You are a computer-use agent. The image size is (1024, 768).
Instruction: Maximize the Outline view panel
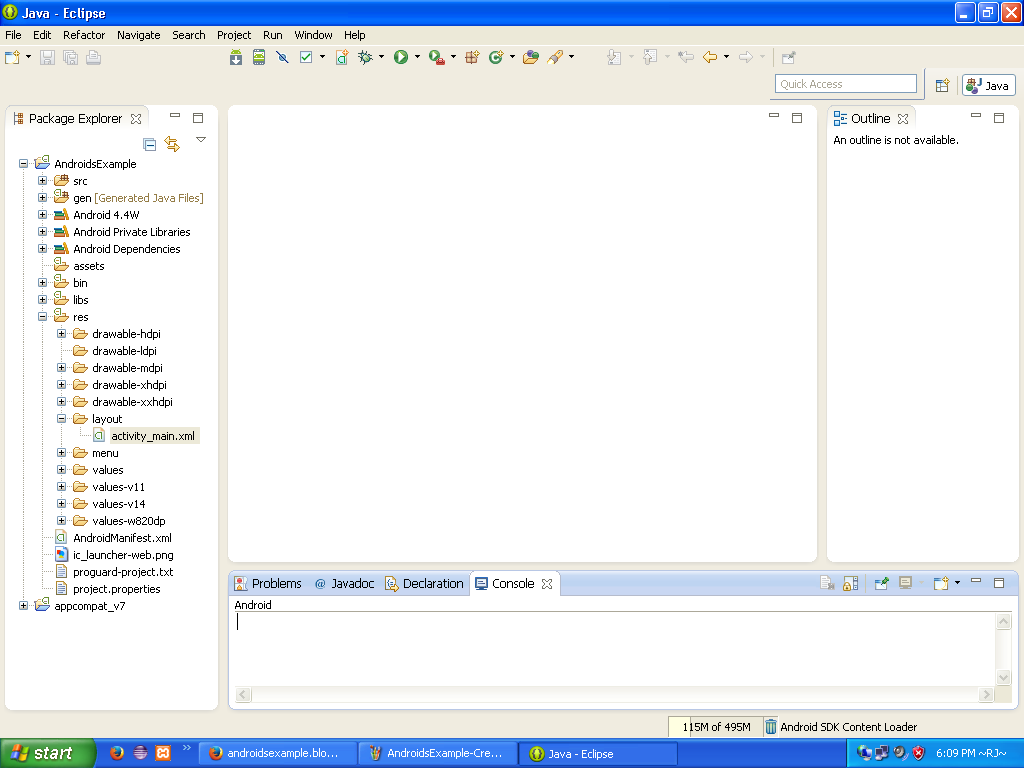pos(999,118)
